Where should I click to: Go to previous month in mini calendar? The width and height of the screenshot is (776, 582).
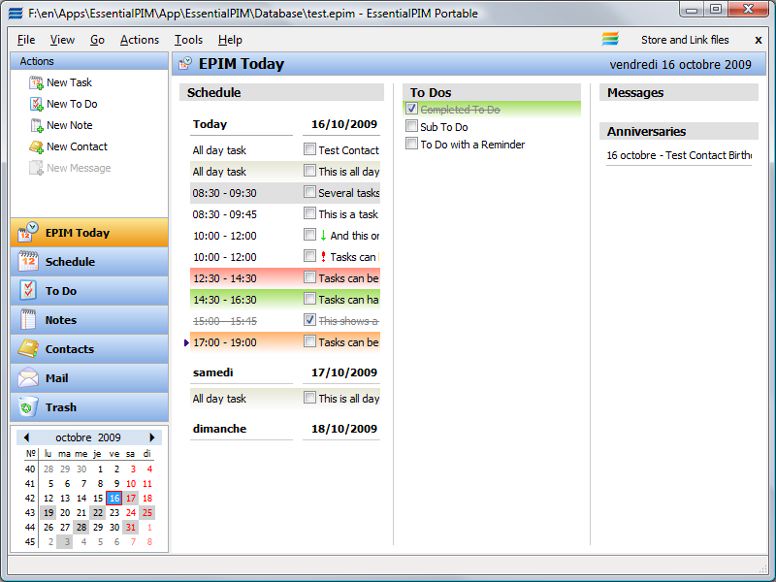click(x=26, y=438)
